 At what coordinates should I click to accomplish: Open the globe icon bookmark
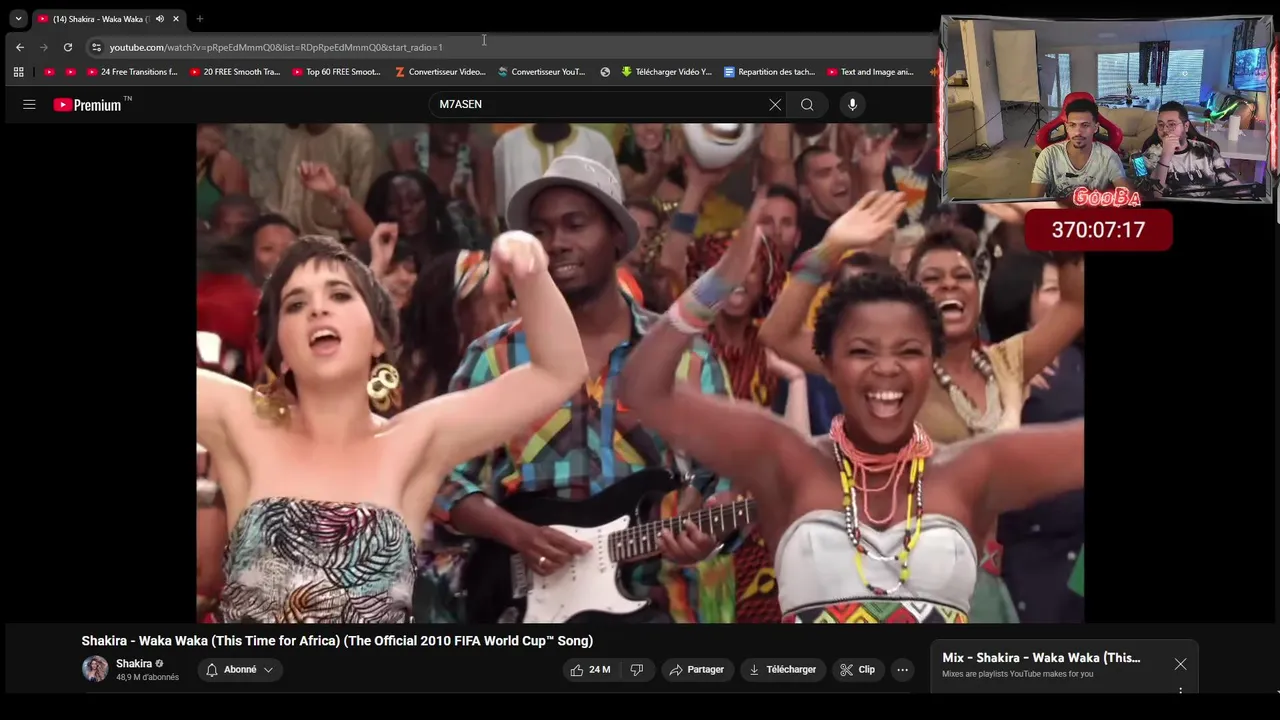pos(605,72)
